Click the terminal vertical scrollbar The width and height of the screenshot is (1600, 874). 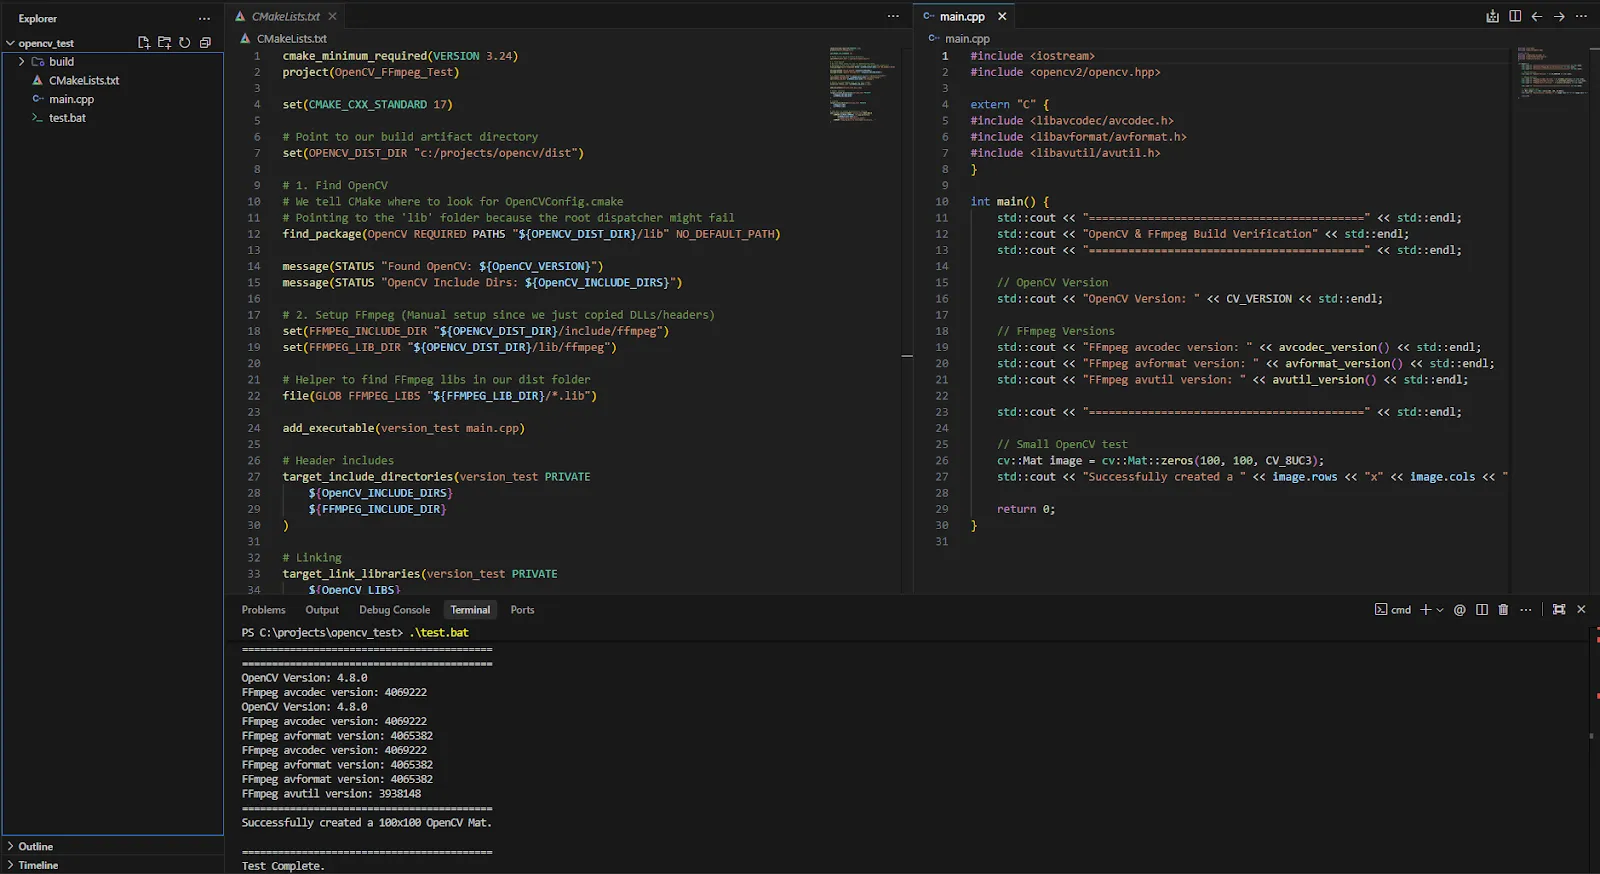[1594, 735]
